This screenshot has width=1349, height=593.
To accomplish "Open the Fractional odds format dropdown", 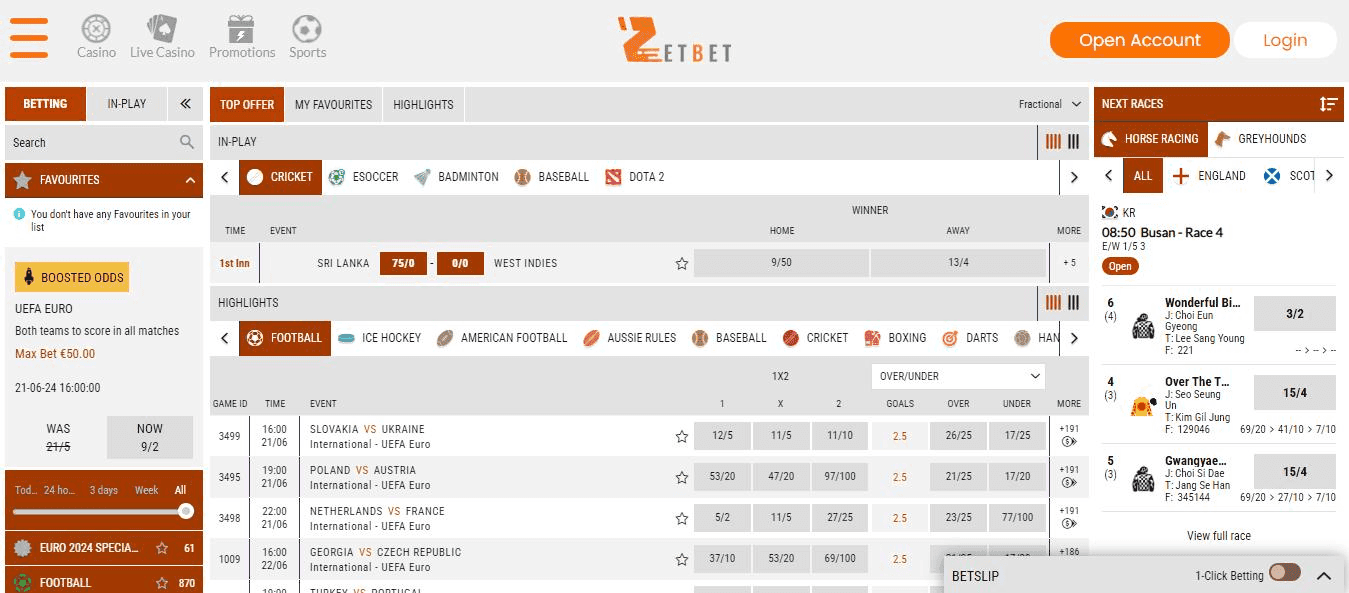I will 1050,104.
